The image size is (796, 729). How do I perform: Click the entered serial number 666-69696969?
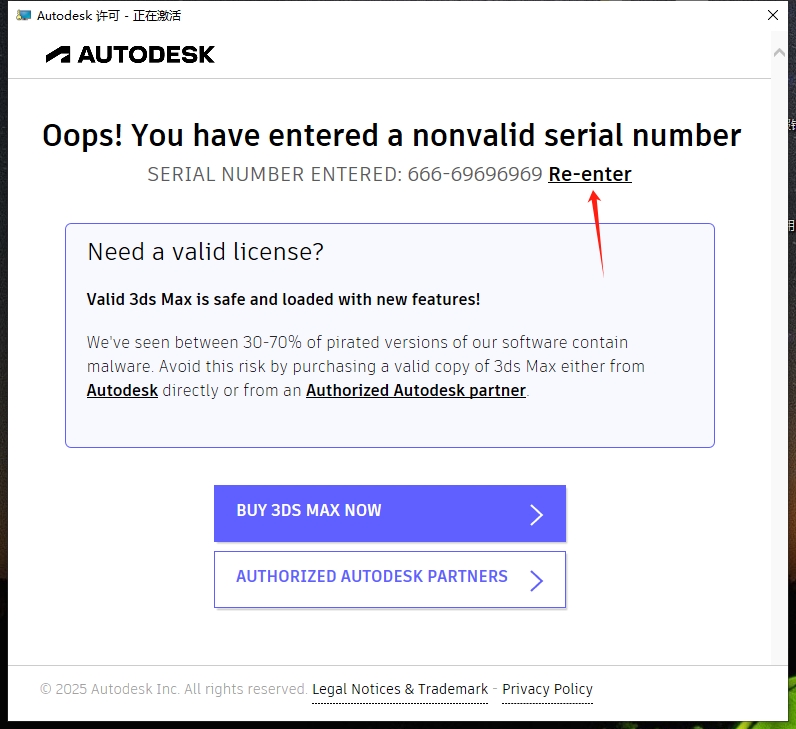(x=475, y=174)
